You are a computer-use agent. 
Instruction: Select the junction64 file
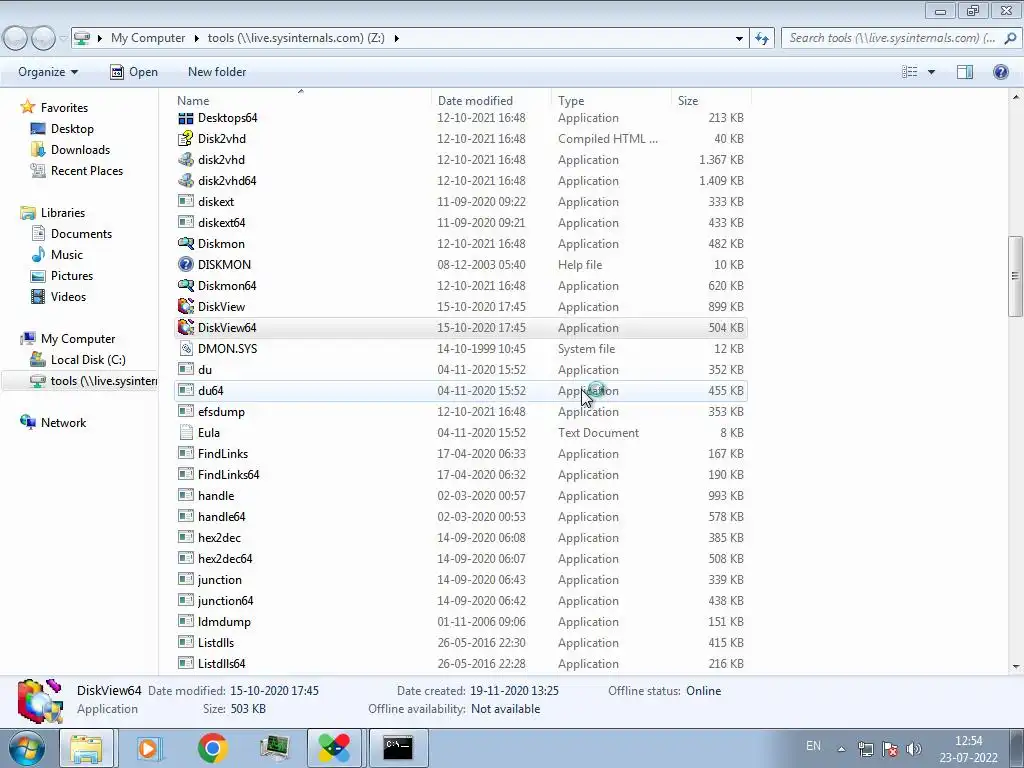point(225,601)
